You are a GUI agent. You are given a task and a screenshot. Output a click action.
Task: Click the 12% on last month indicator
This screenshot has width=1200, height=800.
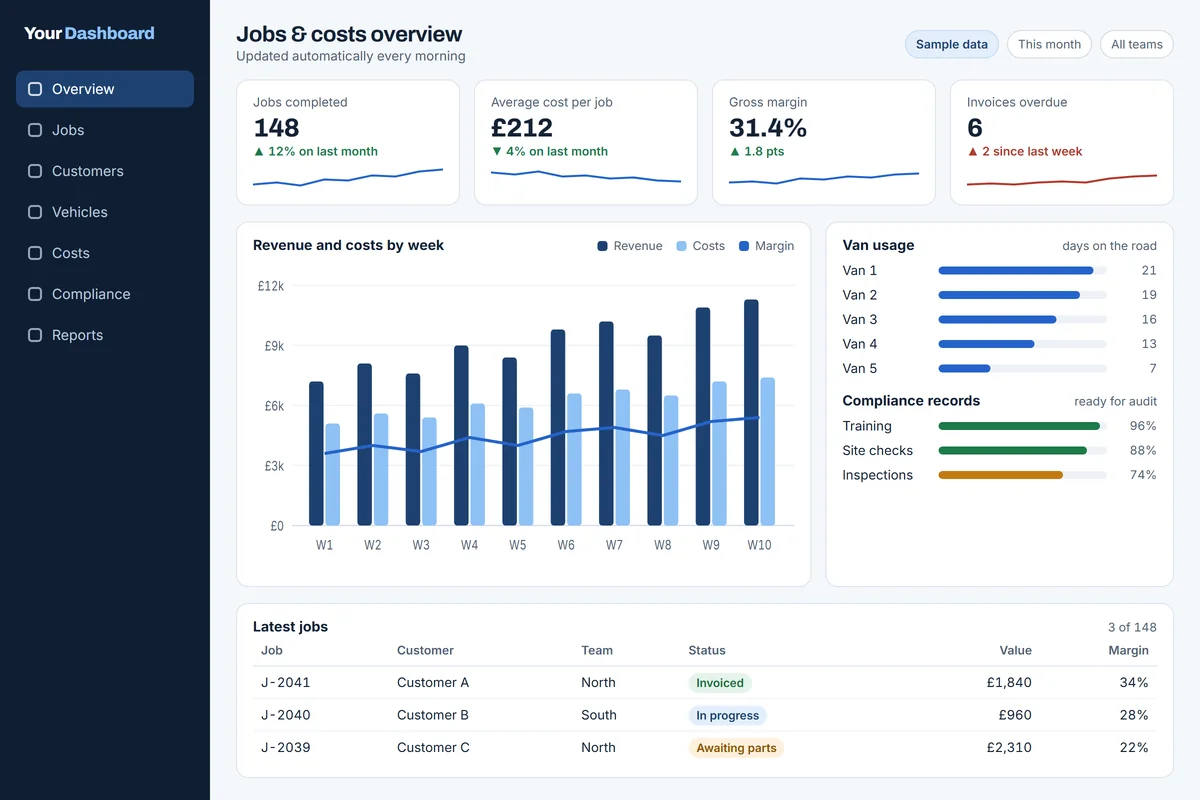[x=315, y=152]
